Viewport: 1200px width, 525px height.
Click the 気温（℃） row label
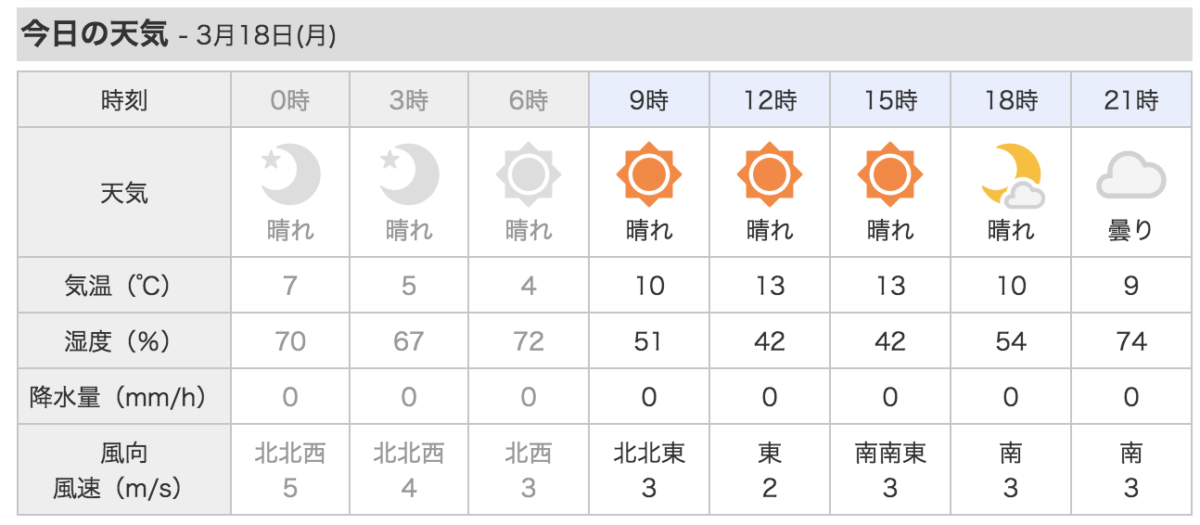[124, 286]
